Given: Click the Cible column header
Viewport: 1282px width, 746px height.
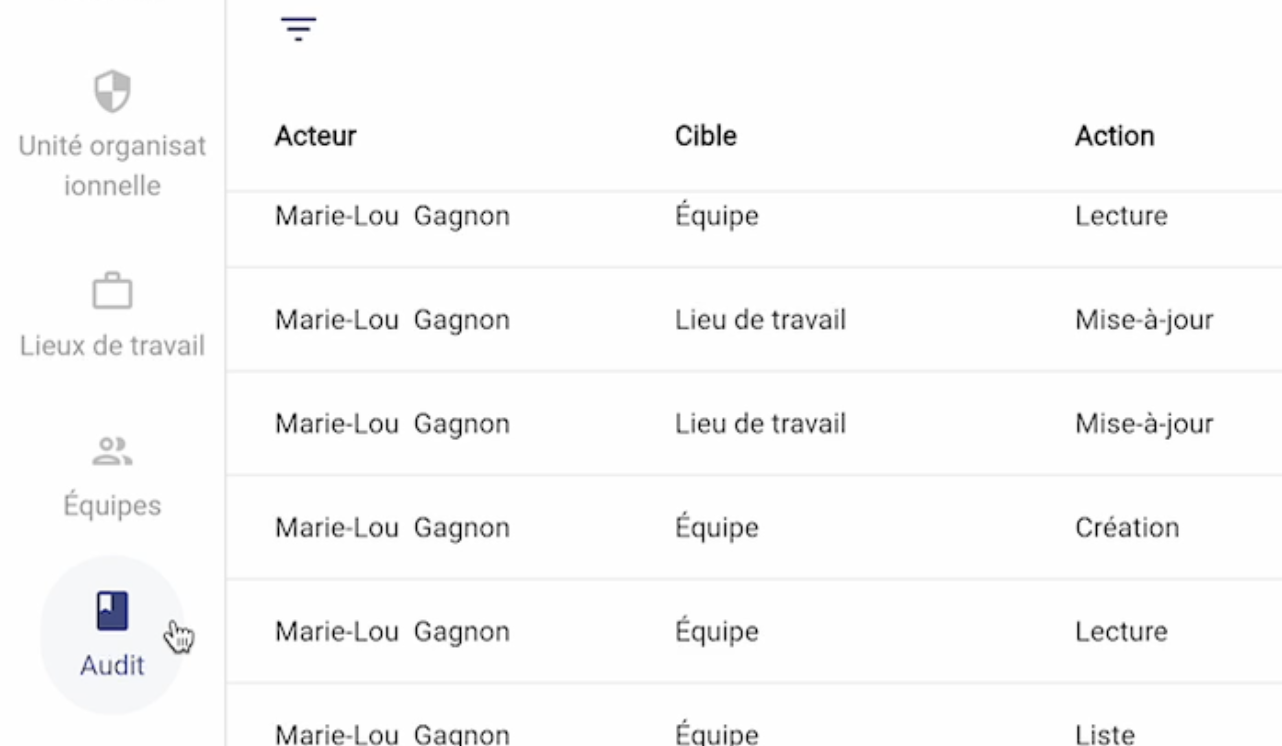Looking at the screenshot, I should pos(706,136).
